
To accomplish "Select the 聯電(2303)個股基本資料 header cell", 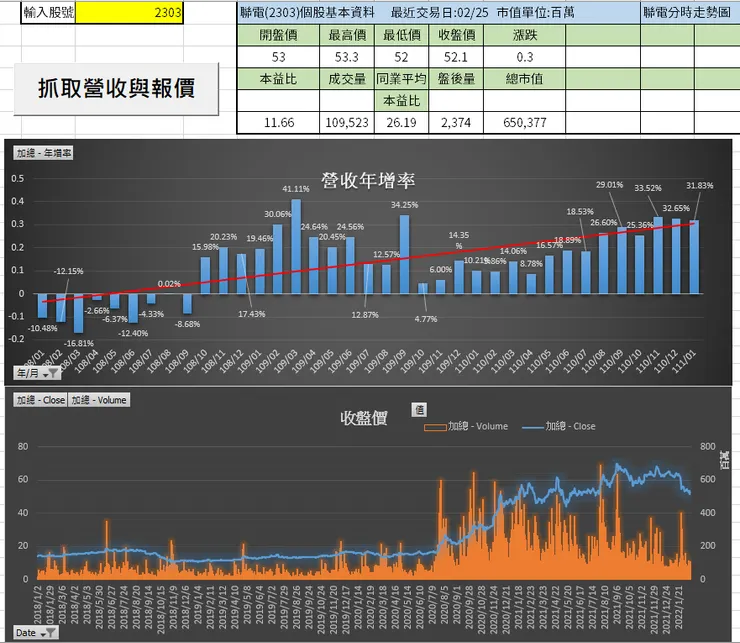I will [x=439, y=13].
